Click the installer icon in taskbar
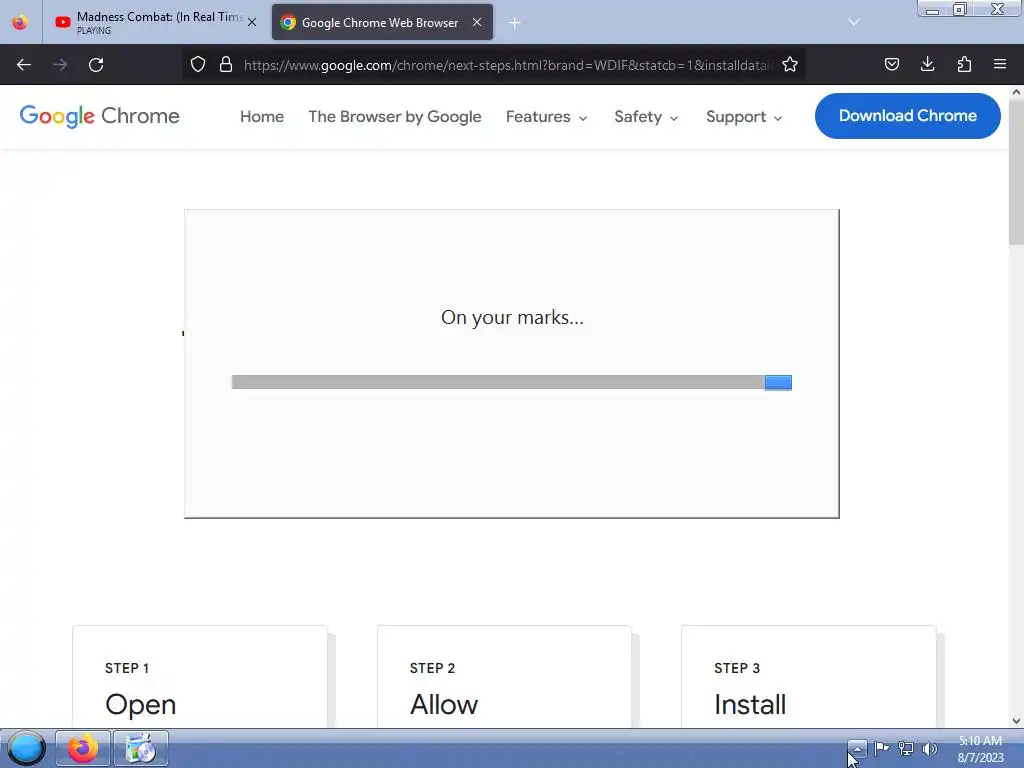This screenshot has height=768, width=1024. [x=141, y=748]
